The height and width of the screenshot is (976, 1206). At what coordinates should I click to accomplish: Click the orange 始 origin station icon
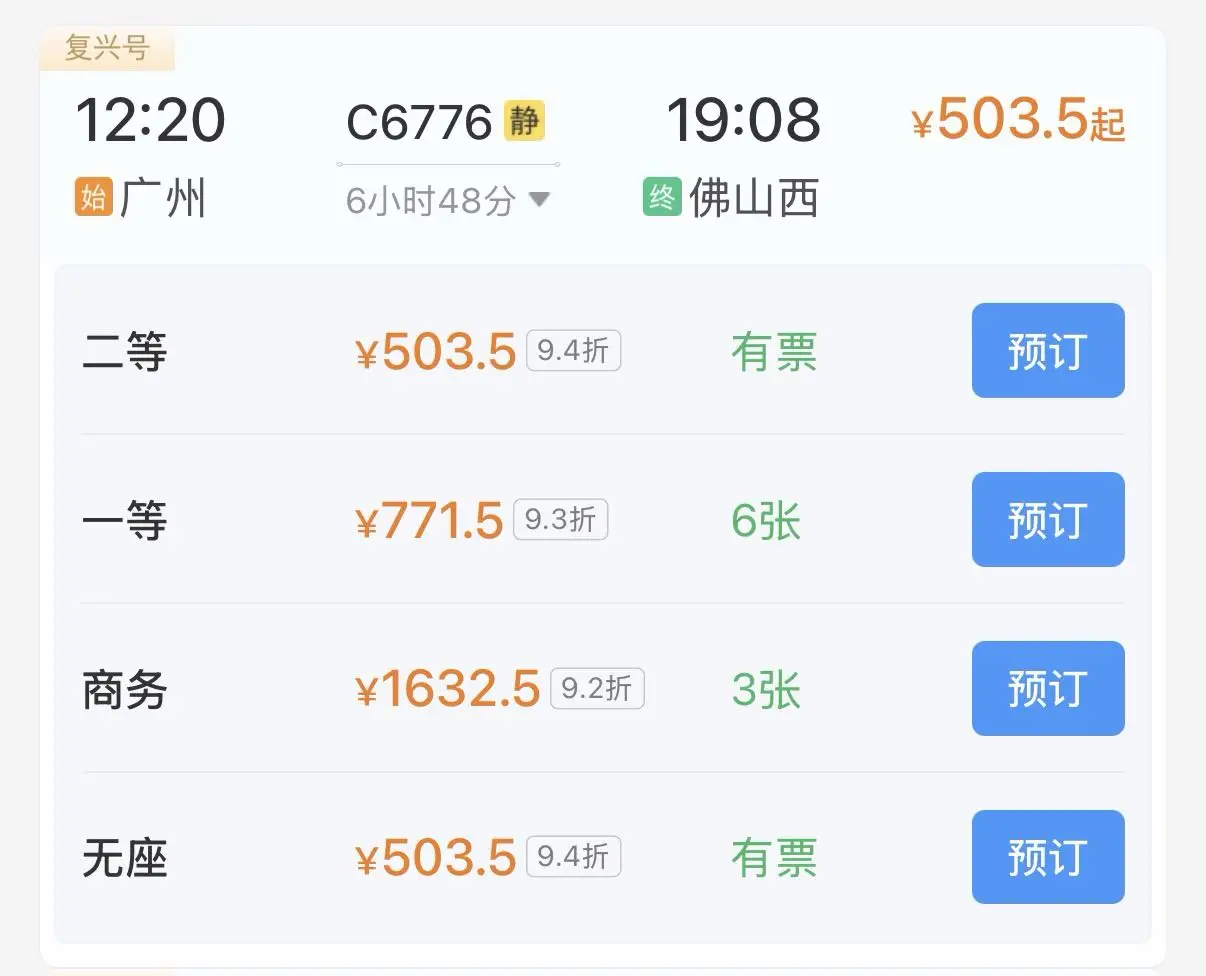tap(93, 197)
